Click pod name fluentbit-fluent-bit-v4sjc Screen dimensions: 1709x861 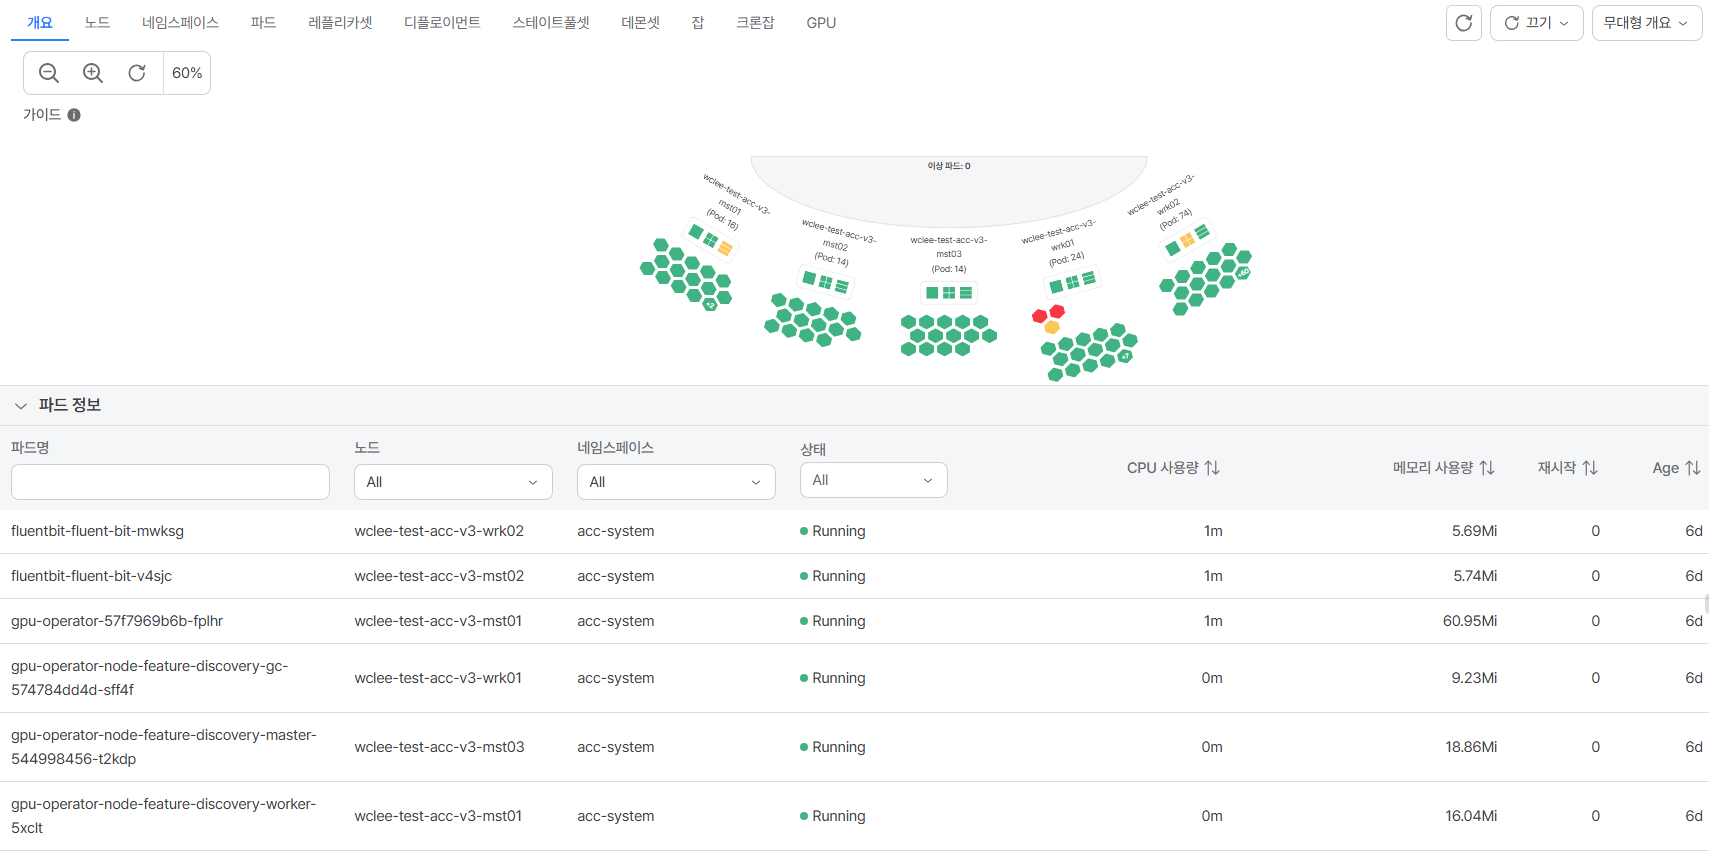pos(91,576)
